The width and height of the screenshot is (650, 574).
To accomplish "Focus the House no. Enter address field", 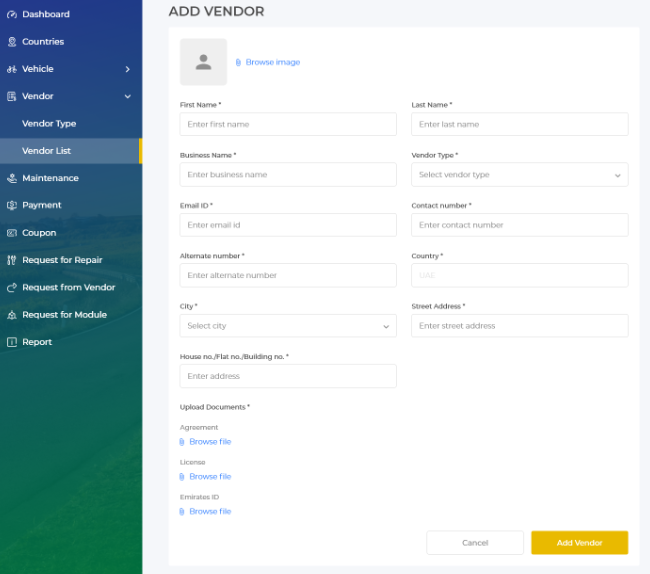I will [x=288, y=376].
